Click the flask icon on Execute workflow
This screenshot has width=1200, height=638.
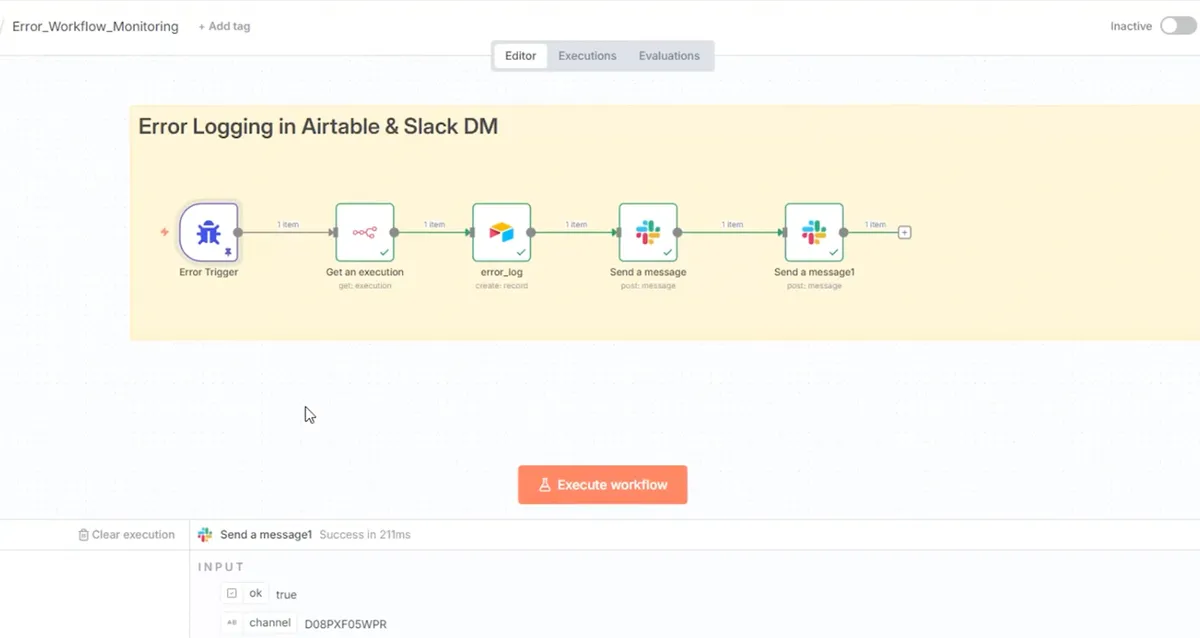point(545,485)
